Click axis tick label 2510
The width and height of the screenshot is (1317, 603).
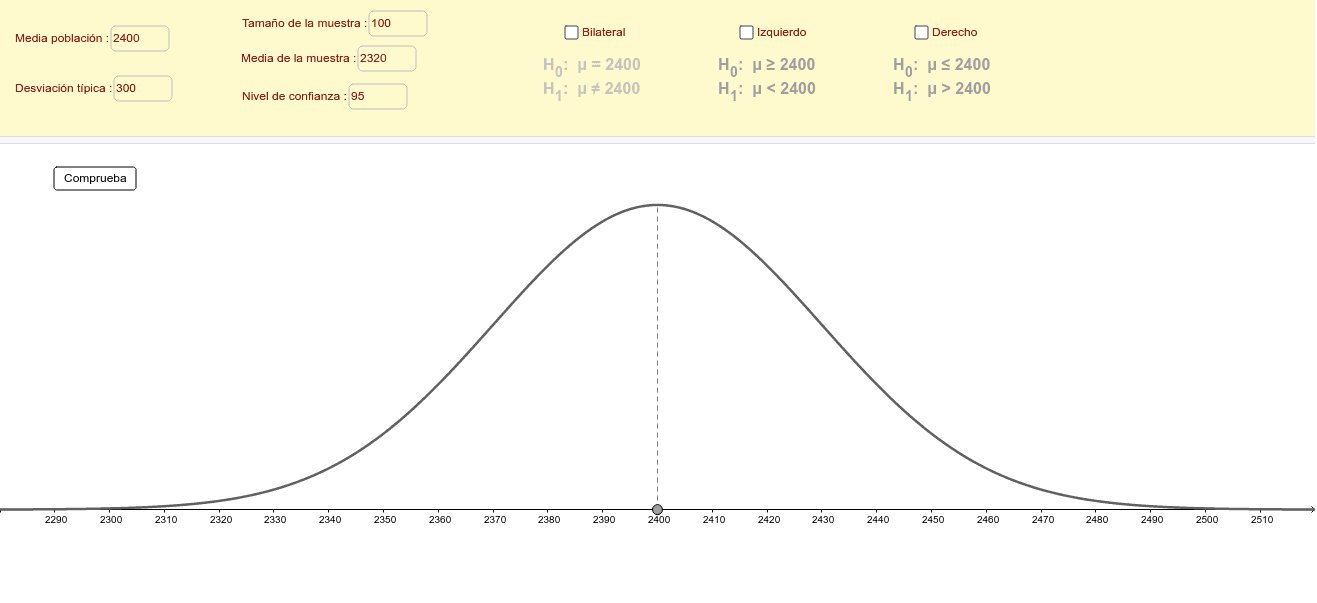pos(1262,520)
